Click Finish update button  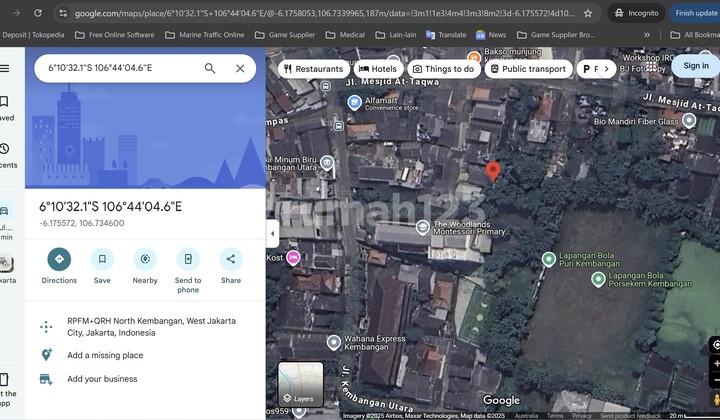[x=695, y=13]
